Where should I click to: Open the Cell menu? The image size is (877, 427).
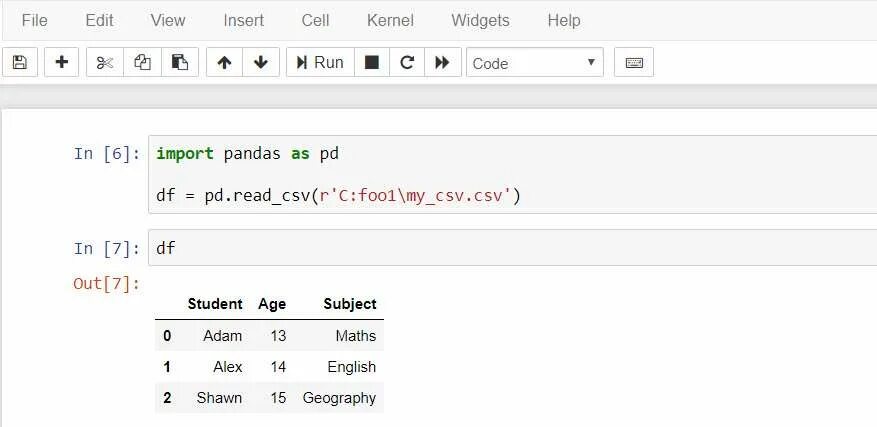tap(315, 20)
